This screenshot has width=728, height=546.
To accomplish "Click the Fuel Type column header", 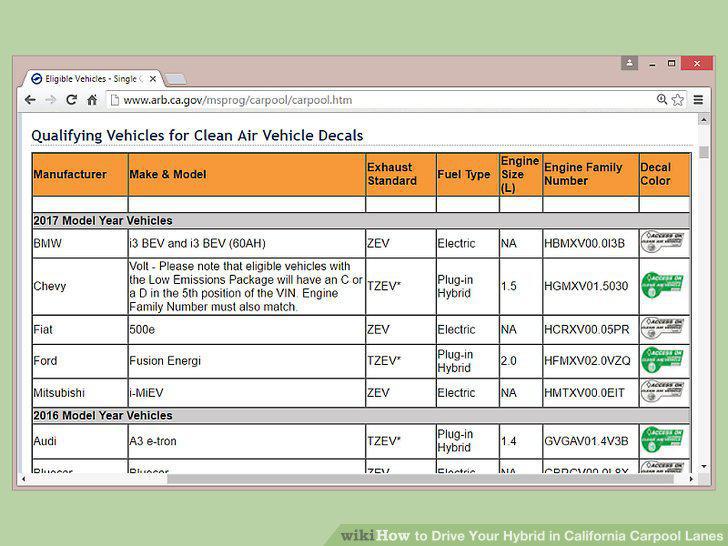I will tap(468, 175).
